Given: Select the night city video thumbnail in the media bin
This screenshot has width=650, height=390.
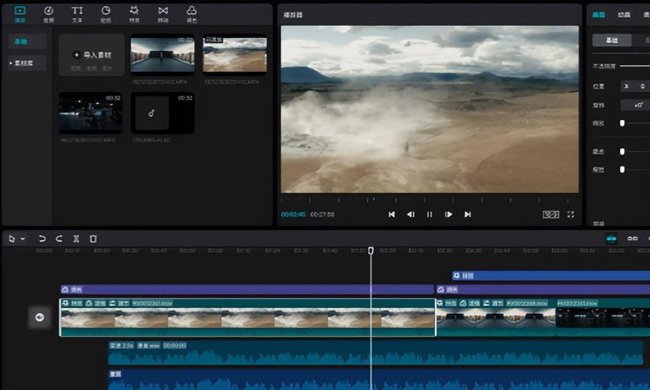Looking at the screenshot, I should coord(90,113).
